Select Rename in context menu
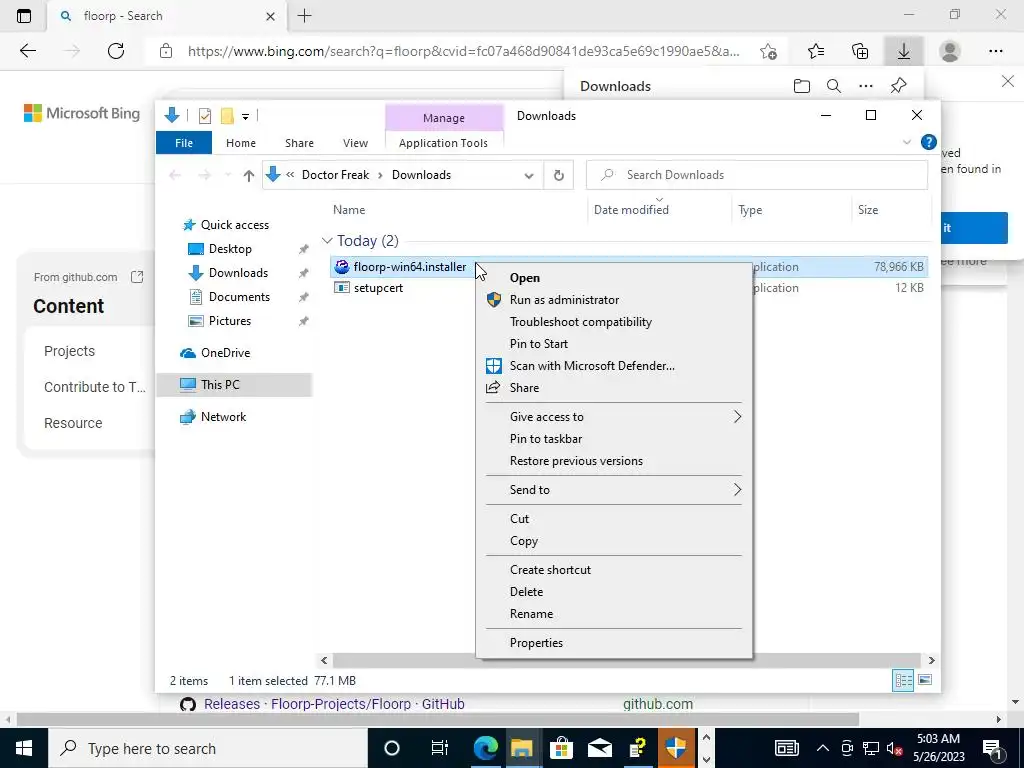Image resolution: width=1024 pixels, height=768 pixels. pyautogui.click(x=613, y=614)
